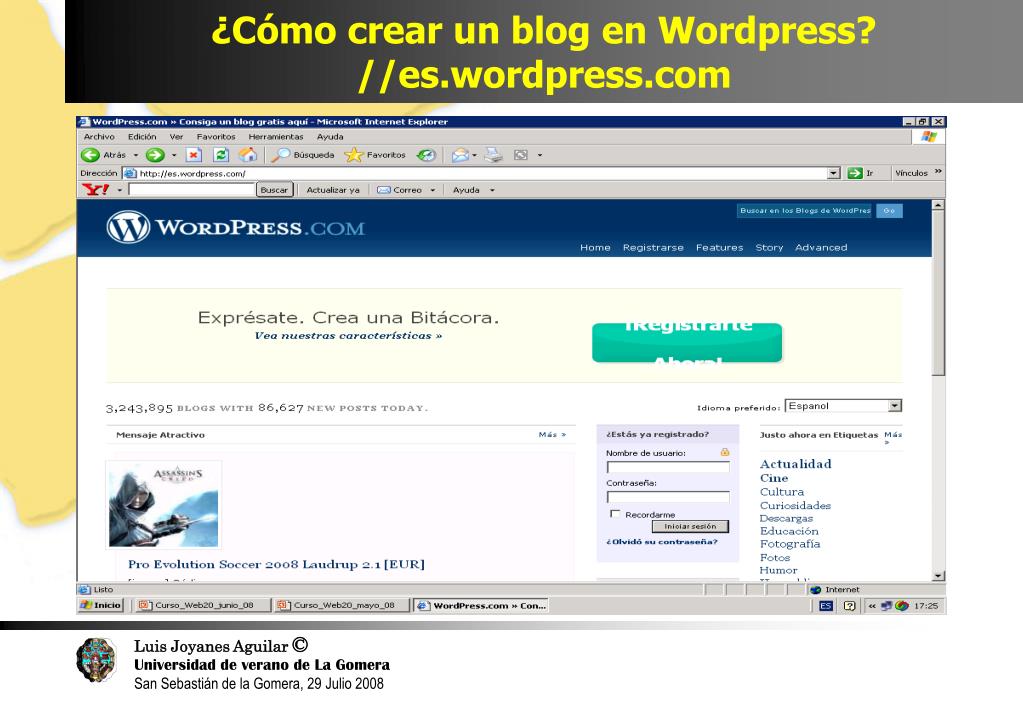Expand the Yahoo toolbar Ayuda dropdown
The image size is (1023, 708).
[493, 191]
